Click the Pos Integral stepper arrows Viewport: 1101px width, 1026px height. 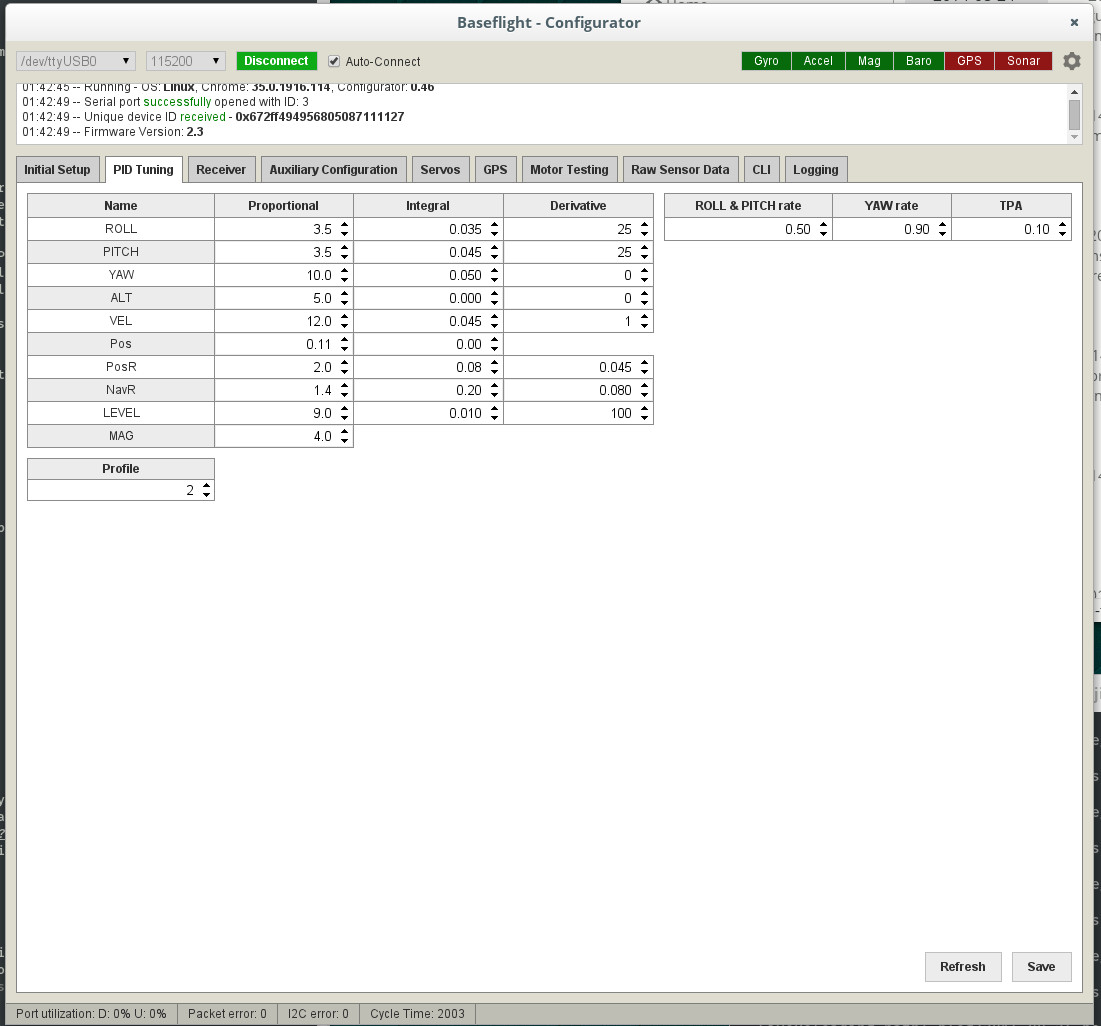point(494,344)
